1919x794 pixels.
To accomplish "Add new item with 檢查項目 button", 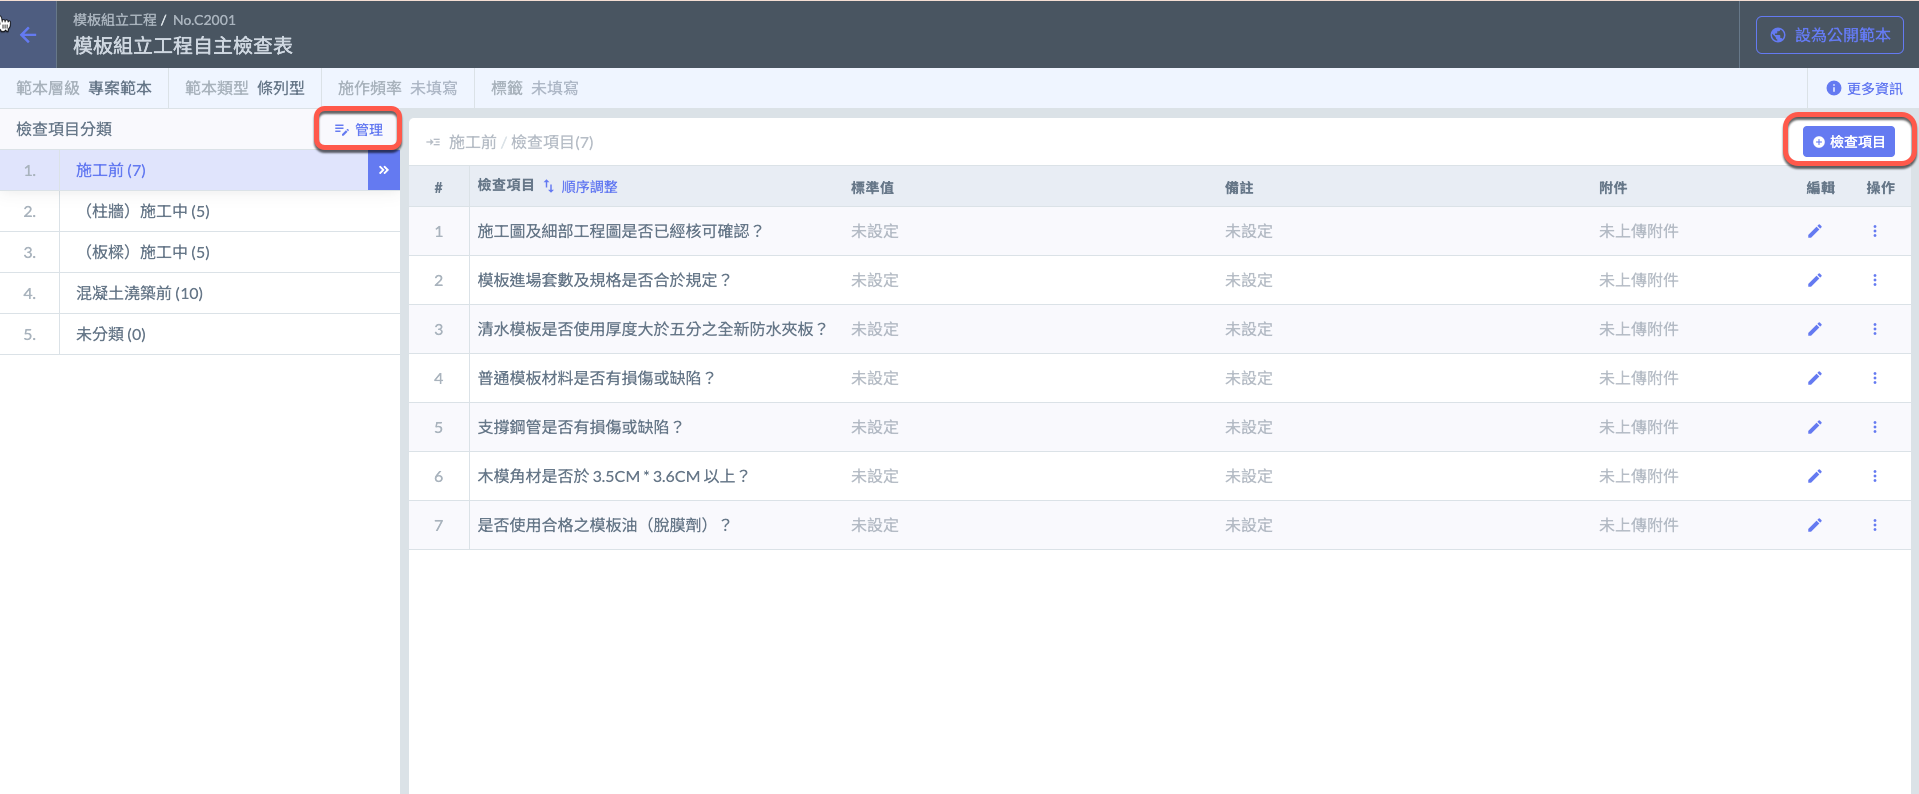I will click(1848, 142).
